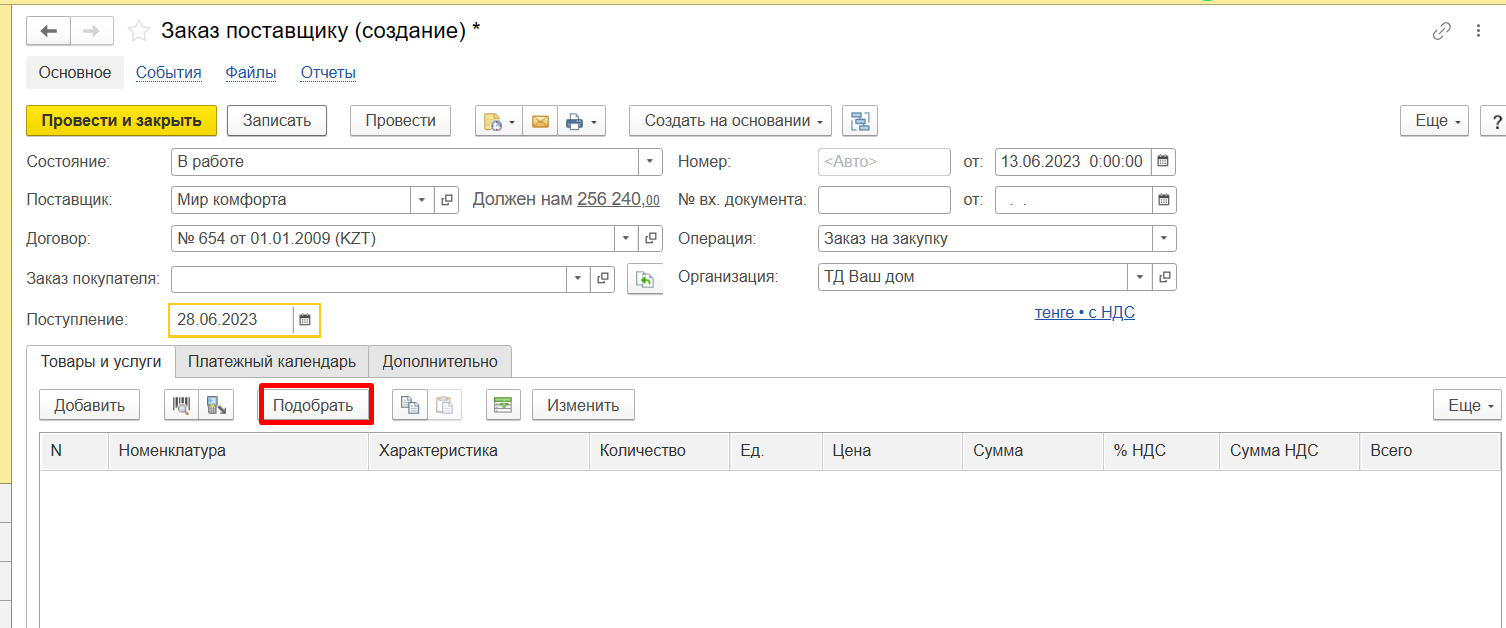Click the barcode search icon
The height and width of the screenshot is (628, 1506).
(x=181, y=405)
